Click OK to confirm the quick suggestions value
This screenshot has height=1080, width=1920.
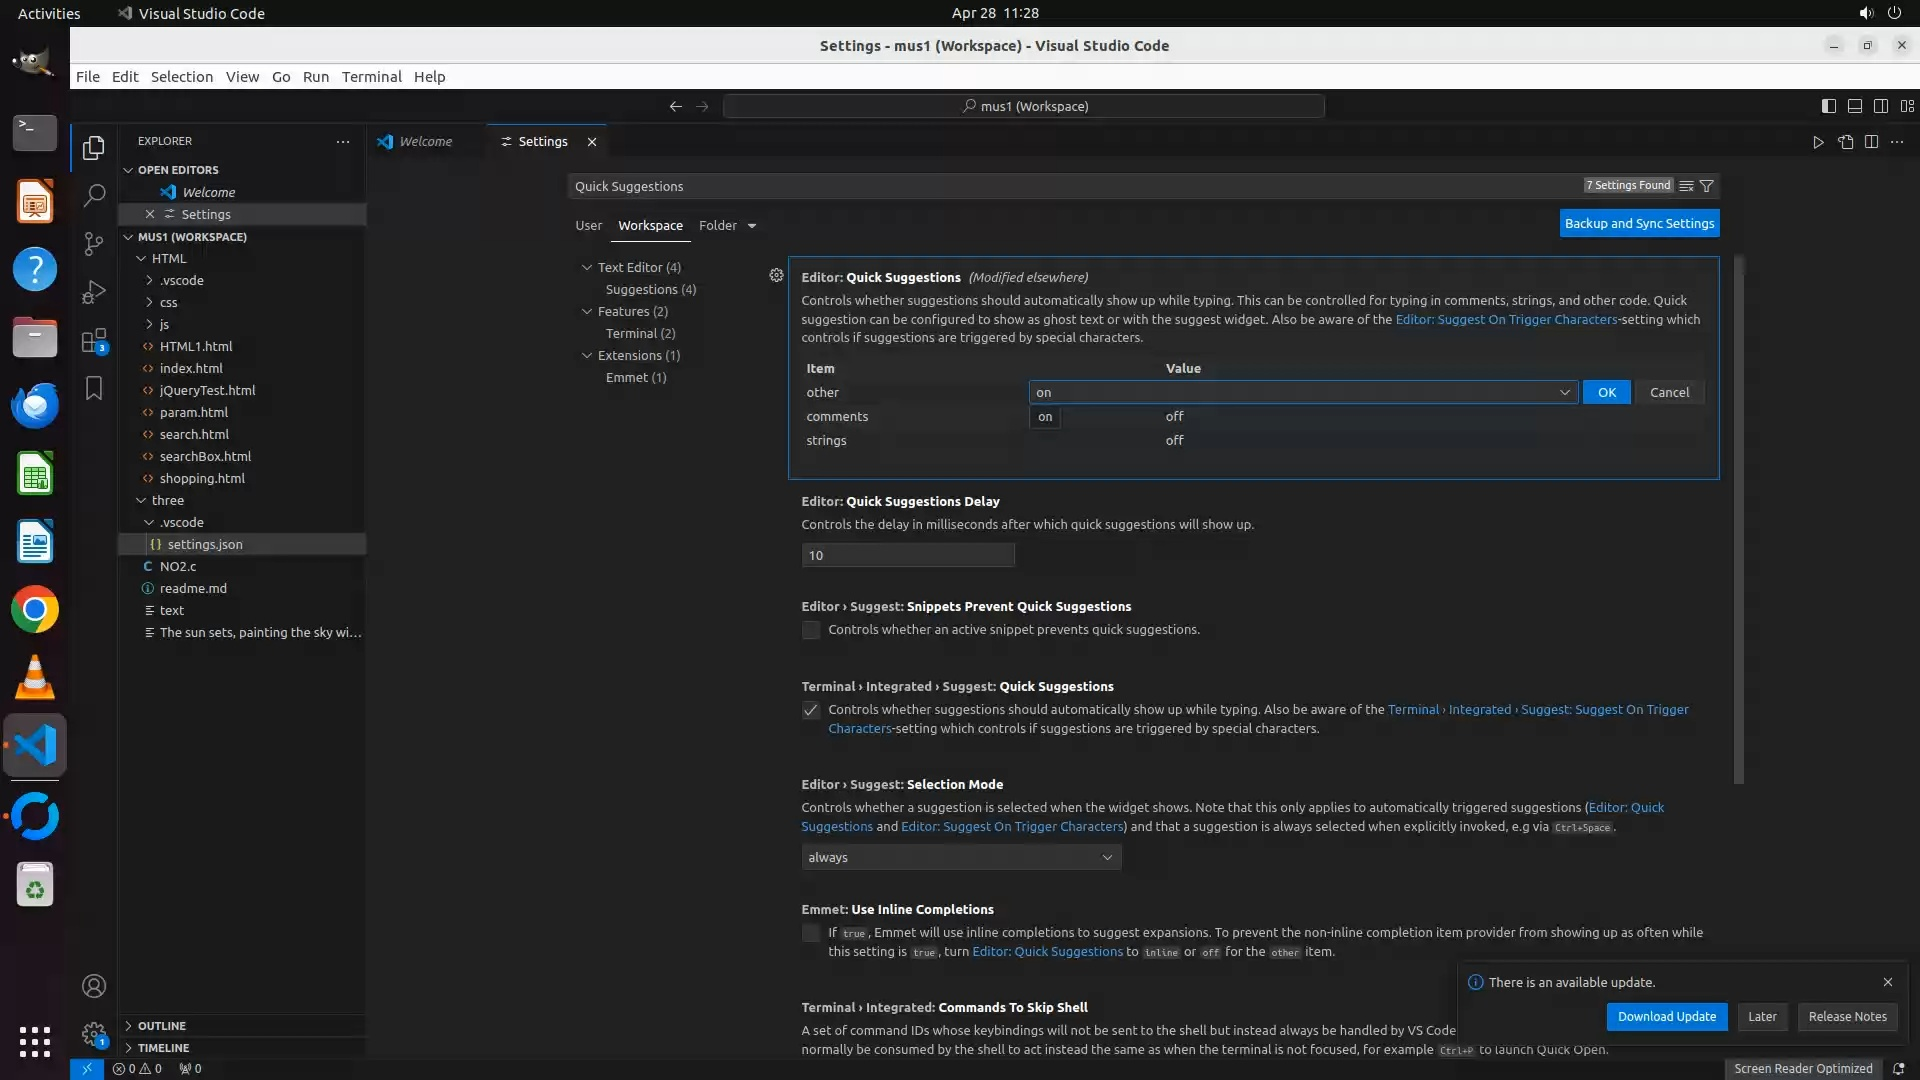[x=1606, y=393]
